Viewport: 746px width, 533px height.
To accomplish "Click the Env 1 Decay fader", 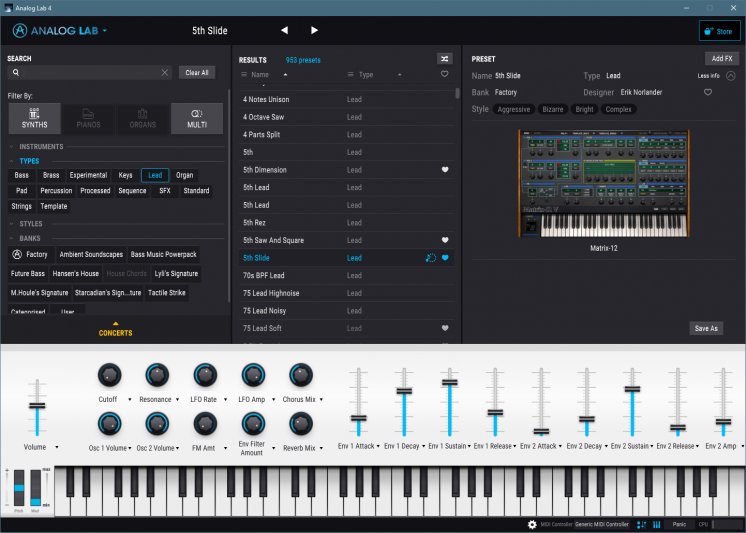I will click(x=404, y=391).
